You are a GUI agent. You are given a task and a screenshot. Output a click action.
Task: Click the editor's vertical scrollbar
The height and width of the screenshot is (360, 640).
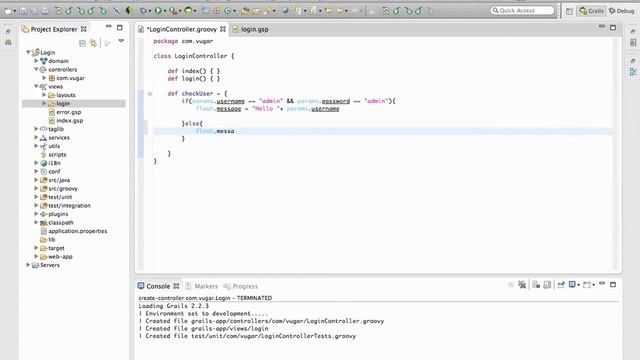[x=616, y=153]
